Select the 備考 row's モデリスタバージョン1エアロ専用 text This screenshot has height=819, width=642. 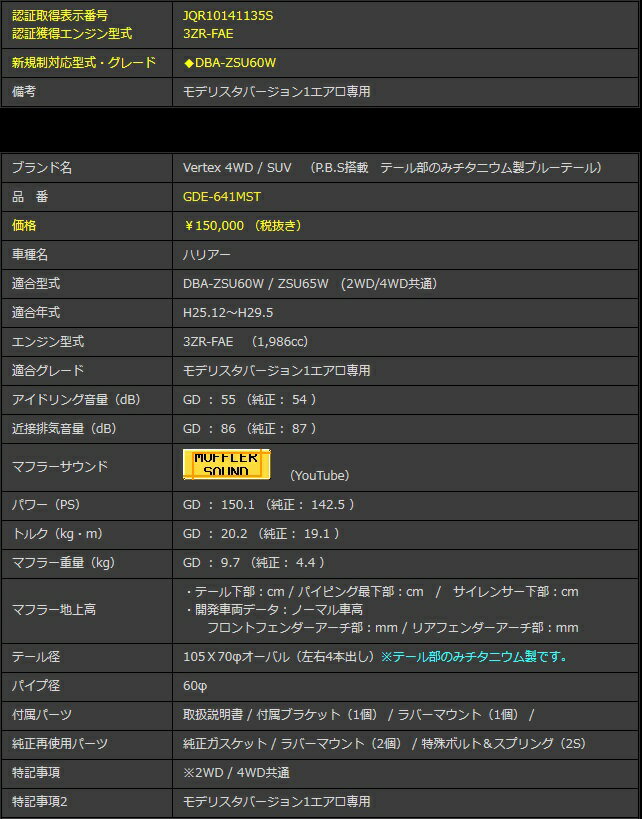tap(276, 91)
